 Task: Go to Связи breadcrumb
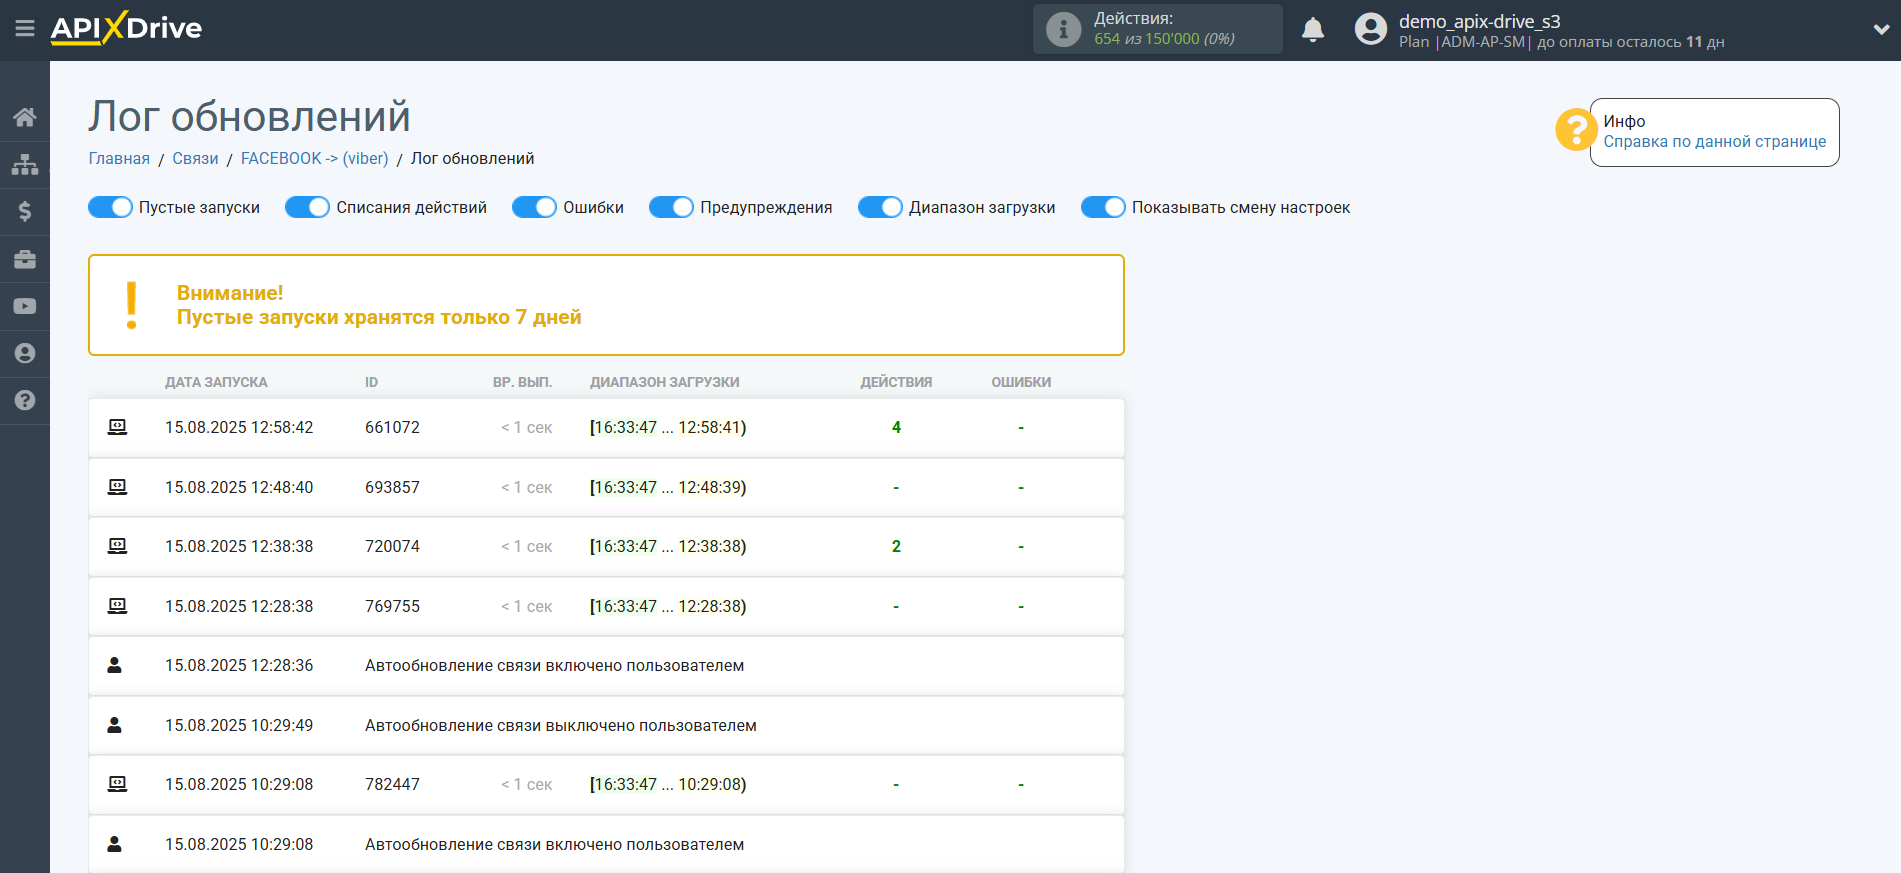point(195,158)
